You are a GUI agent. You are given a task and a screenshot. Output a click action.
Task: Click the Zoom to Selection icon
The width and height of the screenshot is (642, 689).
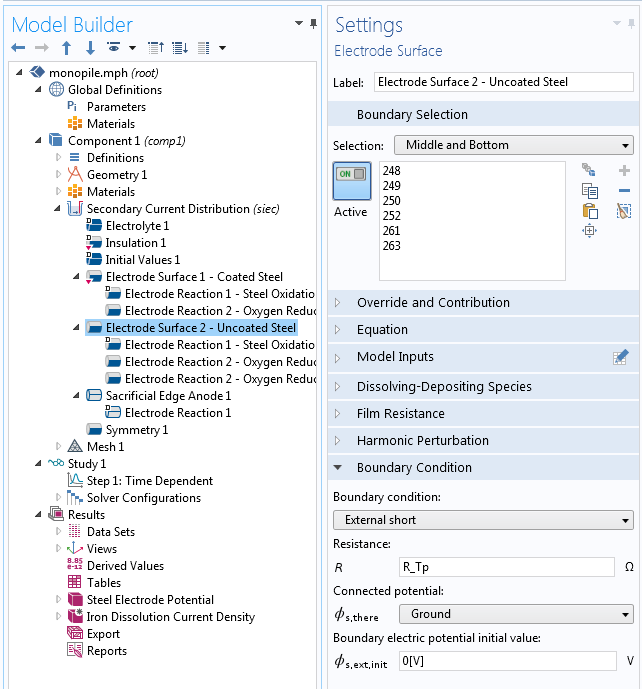590,231
